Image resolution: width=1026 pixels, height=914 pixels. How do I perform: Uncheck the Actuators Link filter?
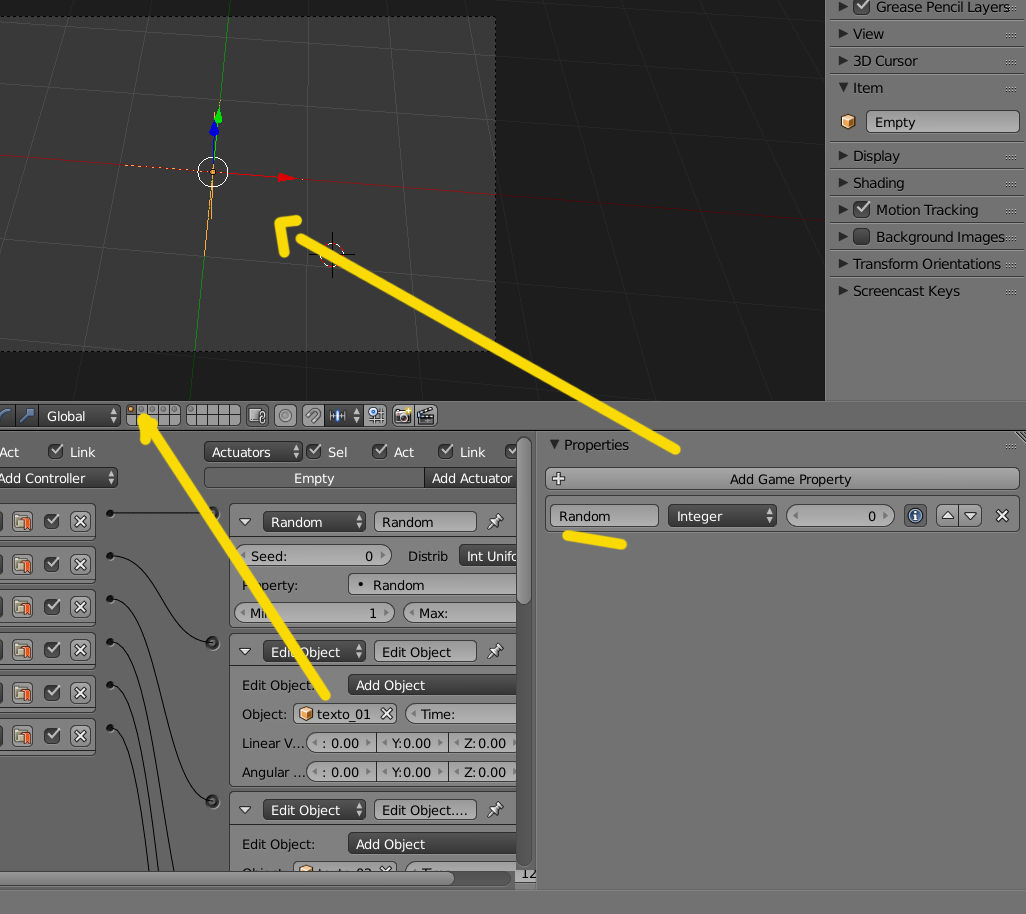pos(446,451)
